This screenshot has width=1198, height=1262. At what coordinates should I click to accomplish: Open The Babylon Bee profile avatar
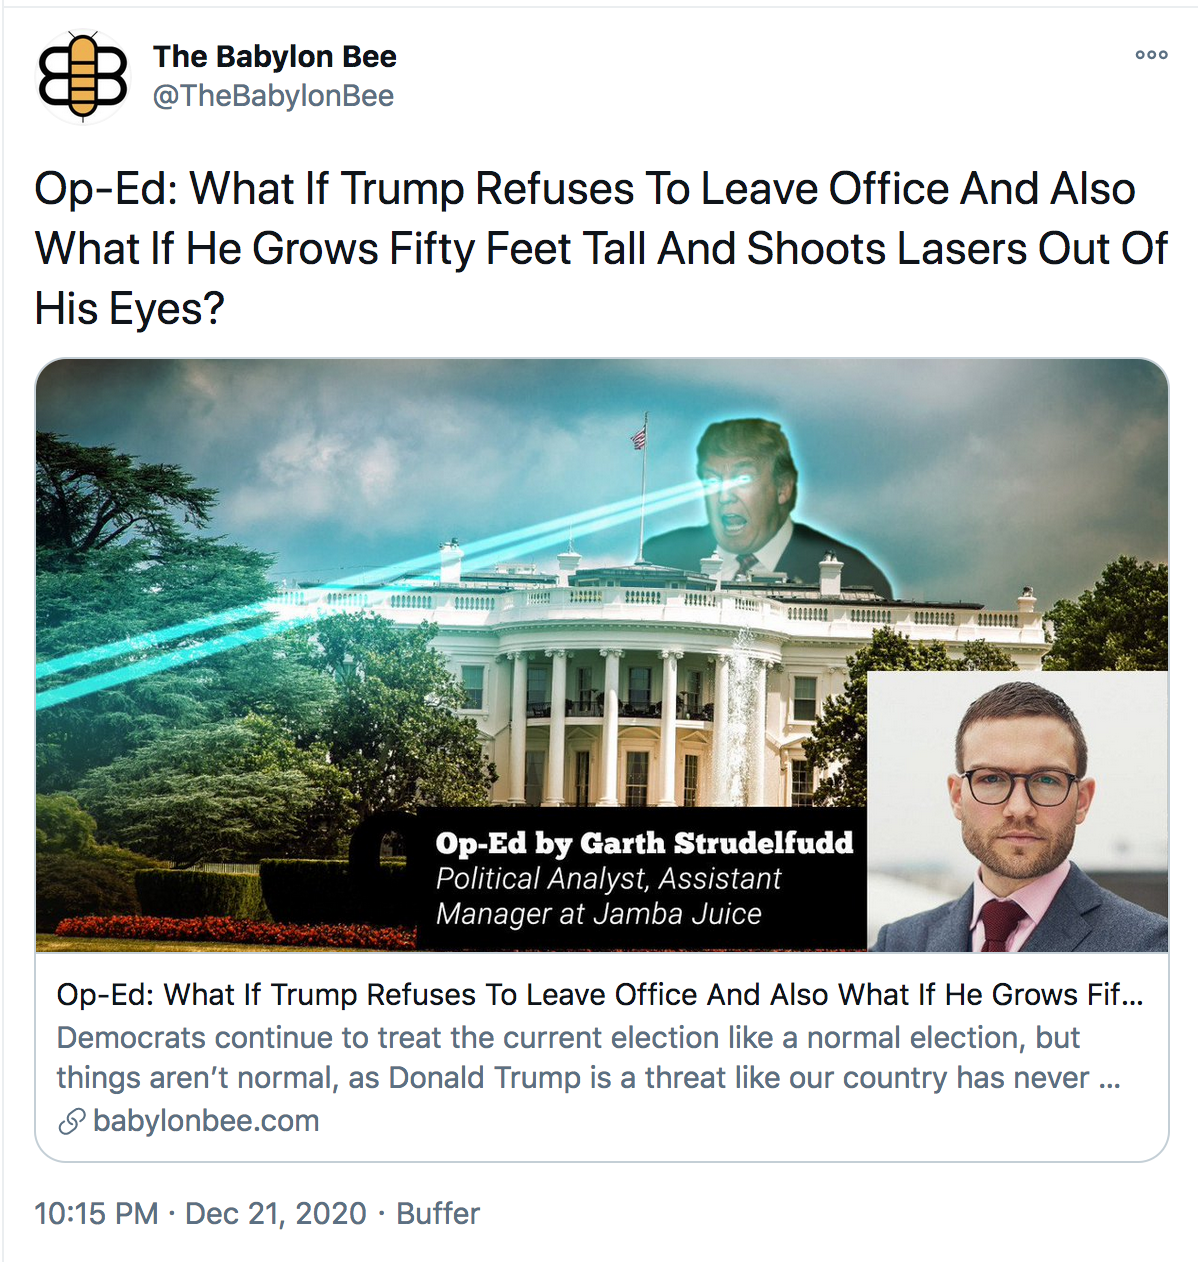point(83,76)
